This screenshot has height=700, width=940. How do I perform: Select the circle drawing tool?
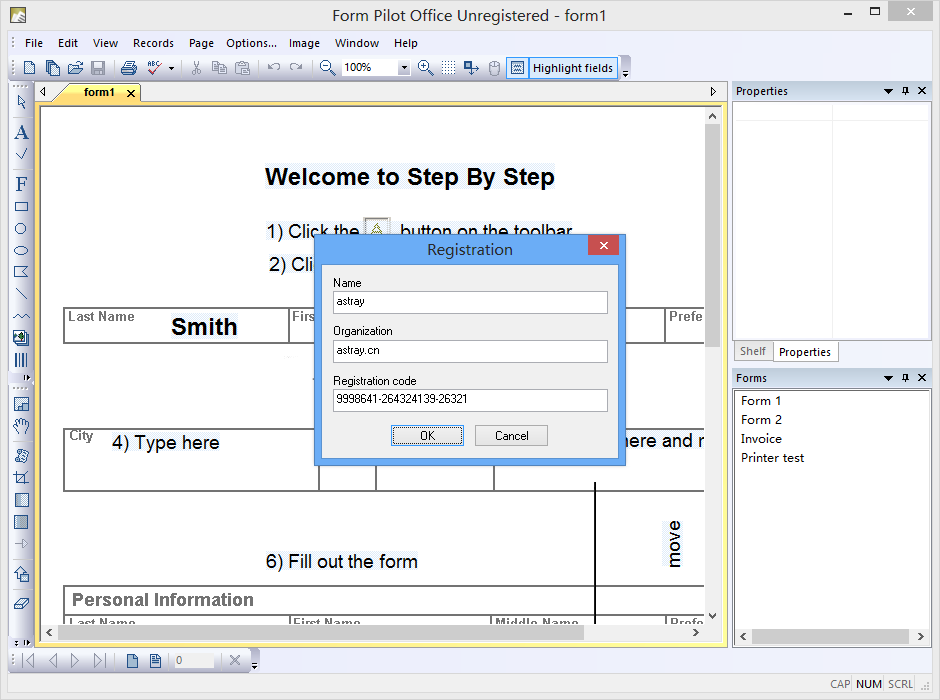(x=21, y=228)
